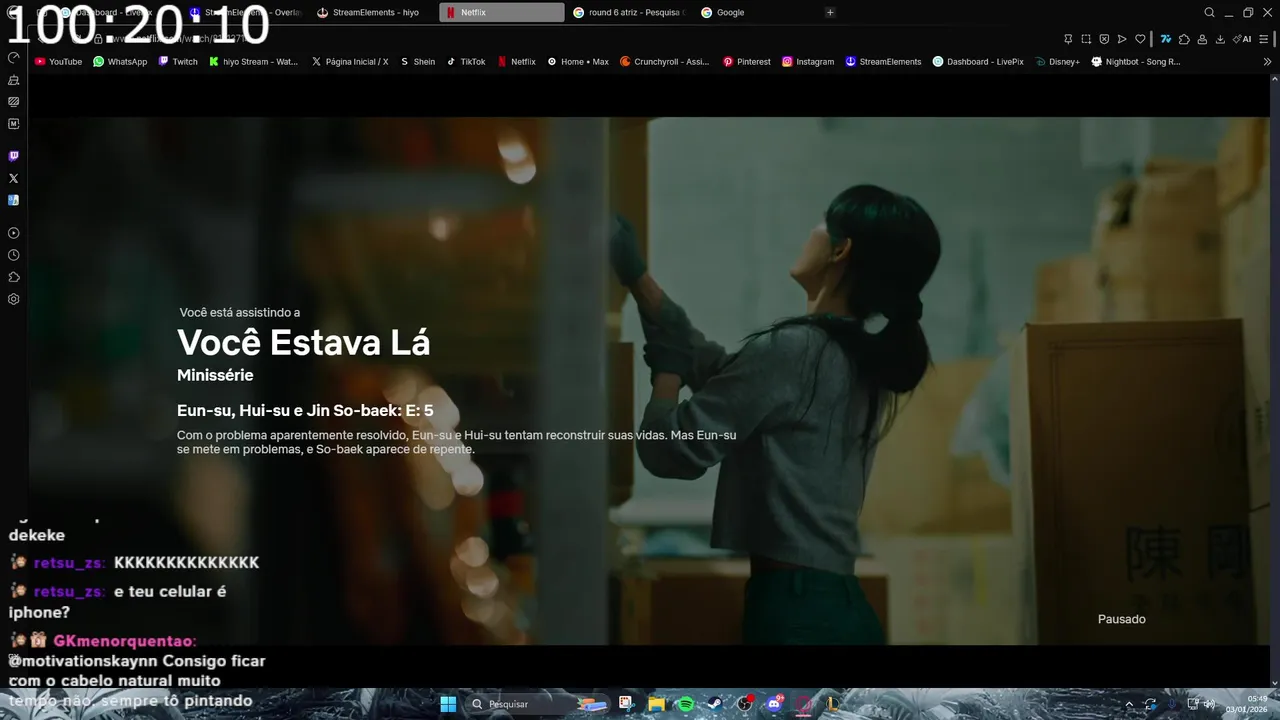
Task: Open Discord from the taskbar
Action: 774,704
